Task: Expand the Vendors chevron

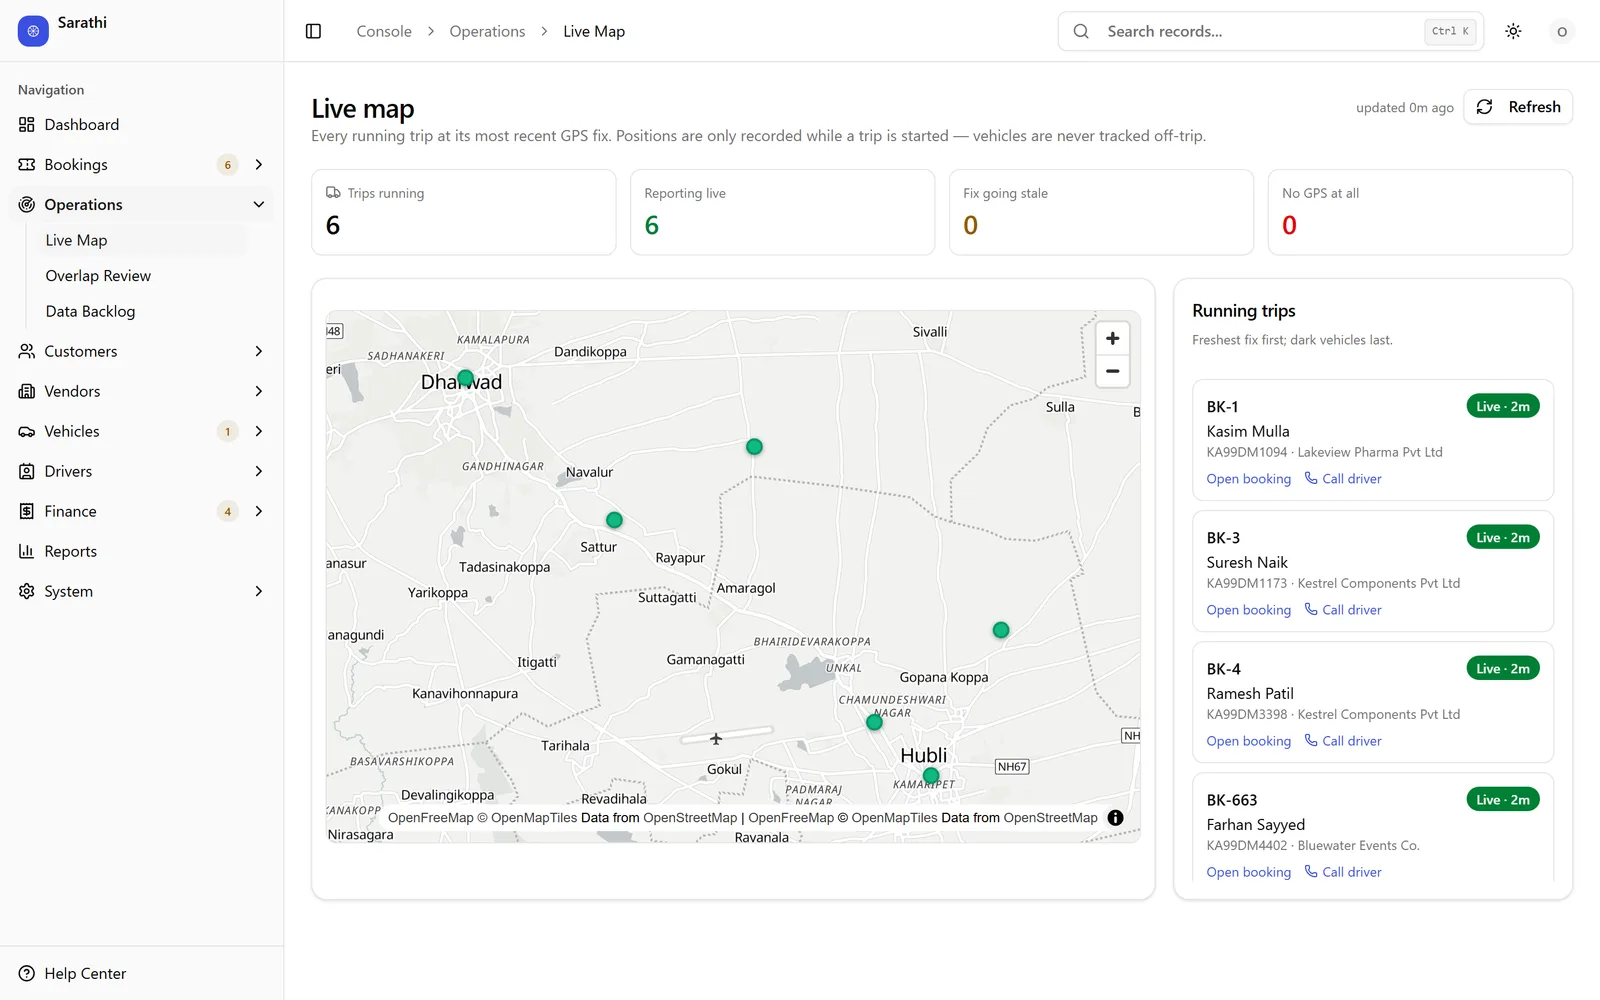Action: 259,392
